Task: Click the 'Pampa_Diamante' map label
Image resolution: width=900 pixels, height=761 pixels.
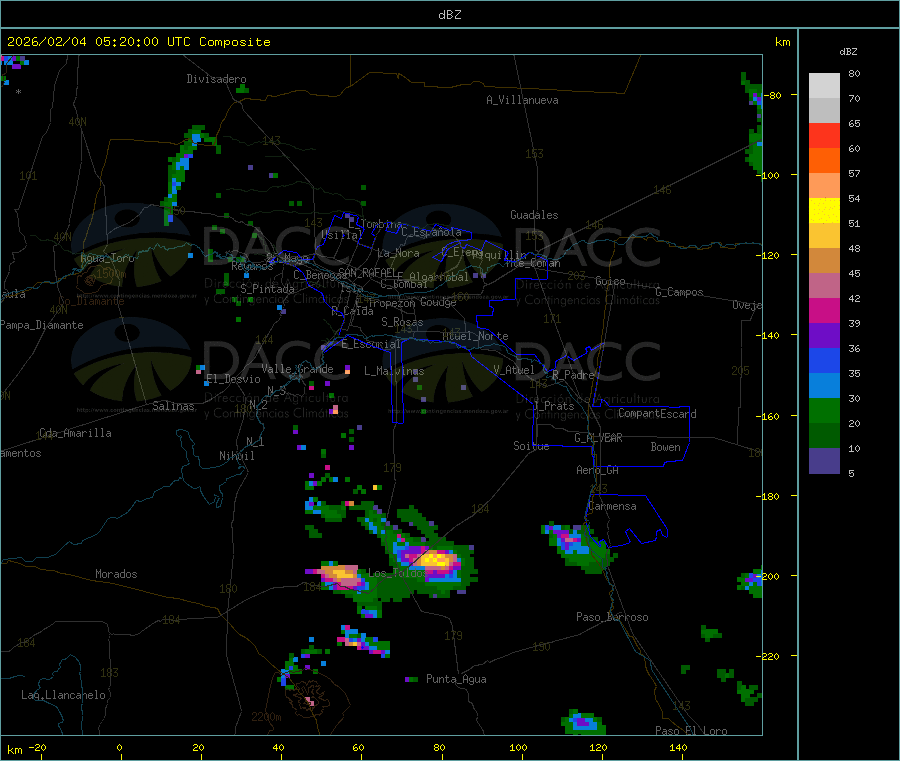Action: [42, 325]
